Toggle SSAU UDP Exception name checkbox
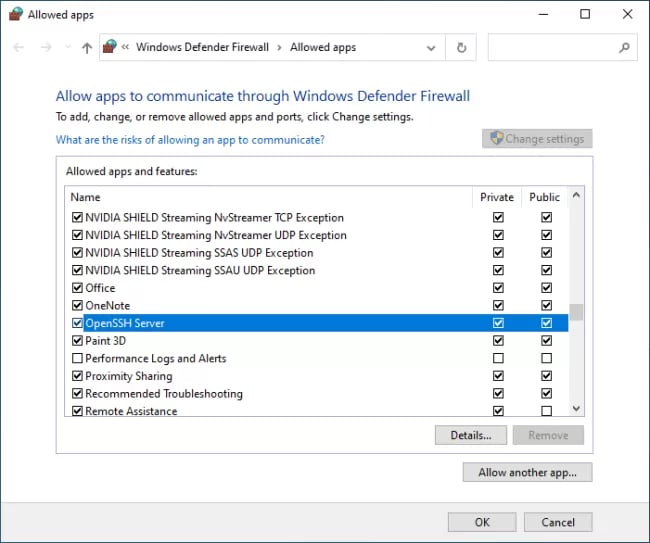Image resolution: width=650 pixels, height=543 pixels. click(x=77, y=270)
